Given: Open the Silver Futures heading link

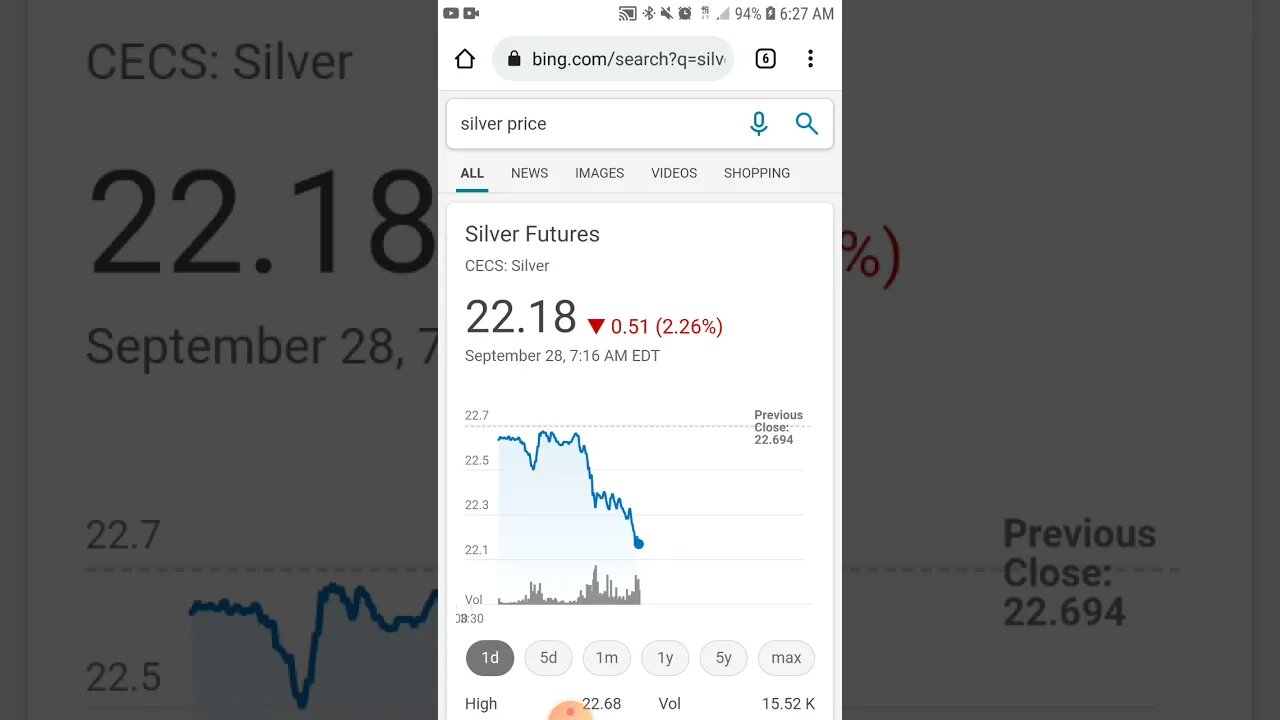Looking at the screenshot, I should coord(532,234).
